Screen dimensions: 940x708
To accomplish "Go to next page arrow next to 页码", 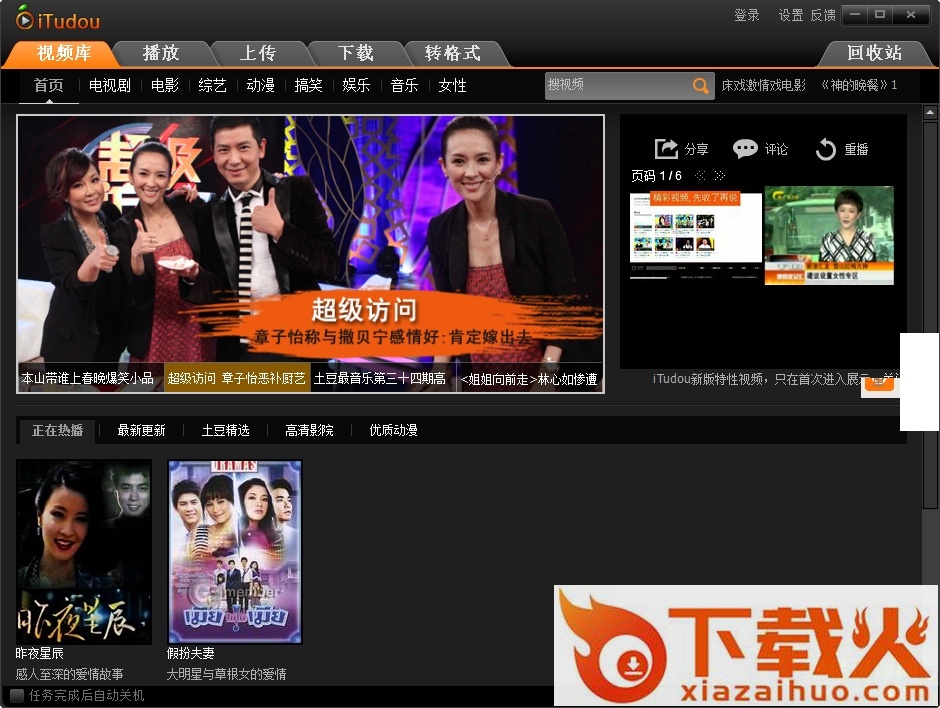I will pyautogui.click(x=720, y=176).
